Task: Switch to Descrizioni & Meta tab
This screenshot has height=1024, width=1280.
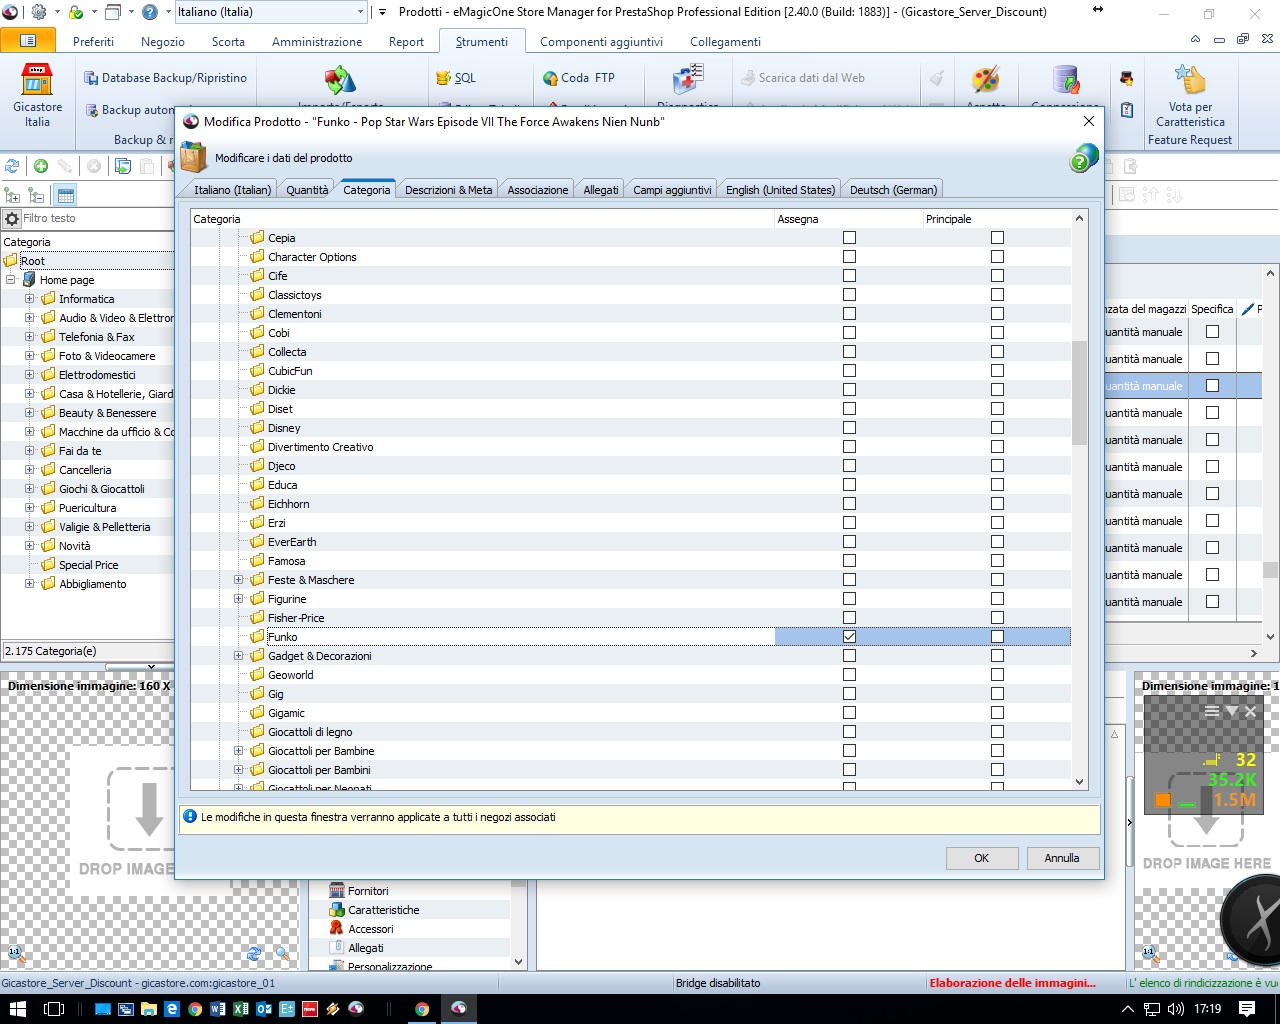Action: pyautogui.click(x=449, y=190)
